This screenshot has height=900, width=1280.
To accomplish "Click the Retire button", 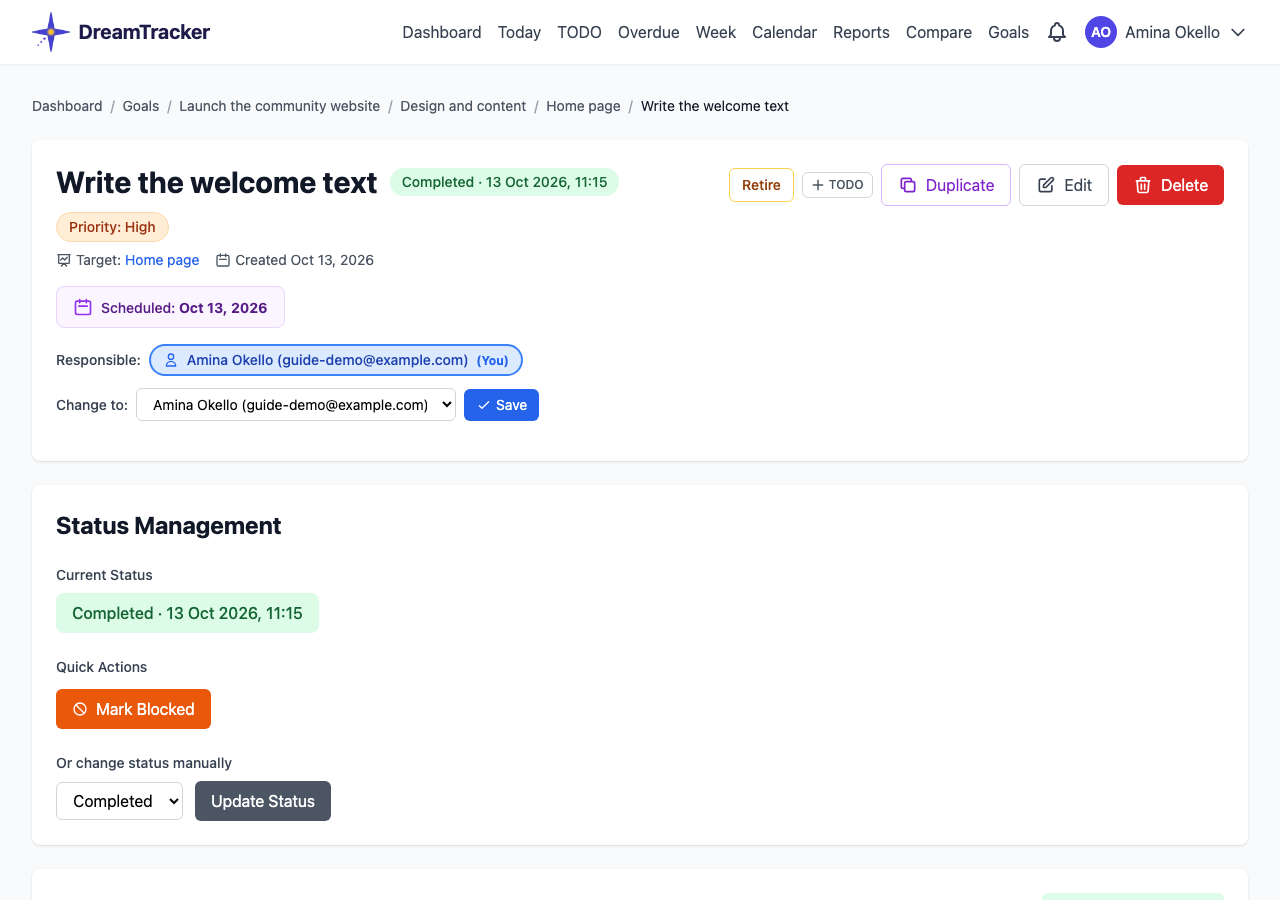I will (761, 185).
